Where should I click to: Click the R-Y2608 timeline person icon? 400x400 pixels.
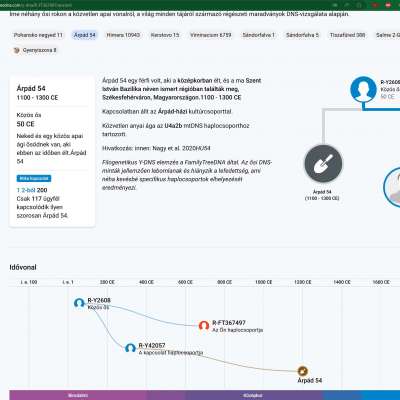79,303
